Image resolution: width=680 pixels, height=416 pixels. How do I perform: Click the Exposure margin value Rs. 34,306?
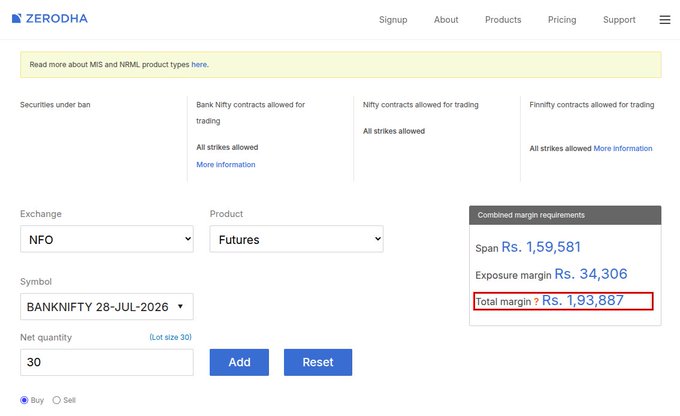coord(591,274)
